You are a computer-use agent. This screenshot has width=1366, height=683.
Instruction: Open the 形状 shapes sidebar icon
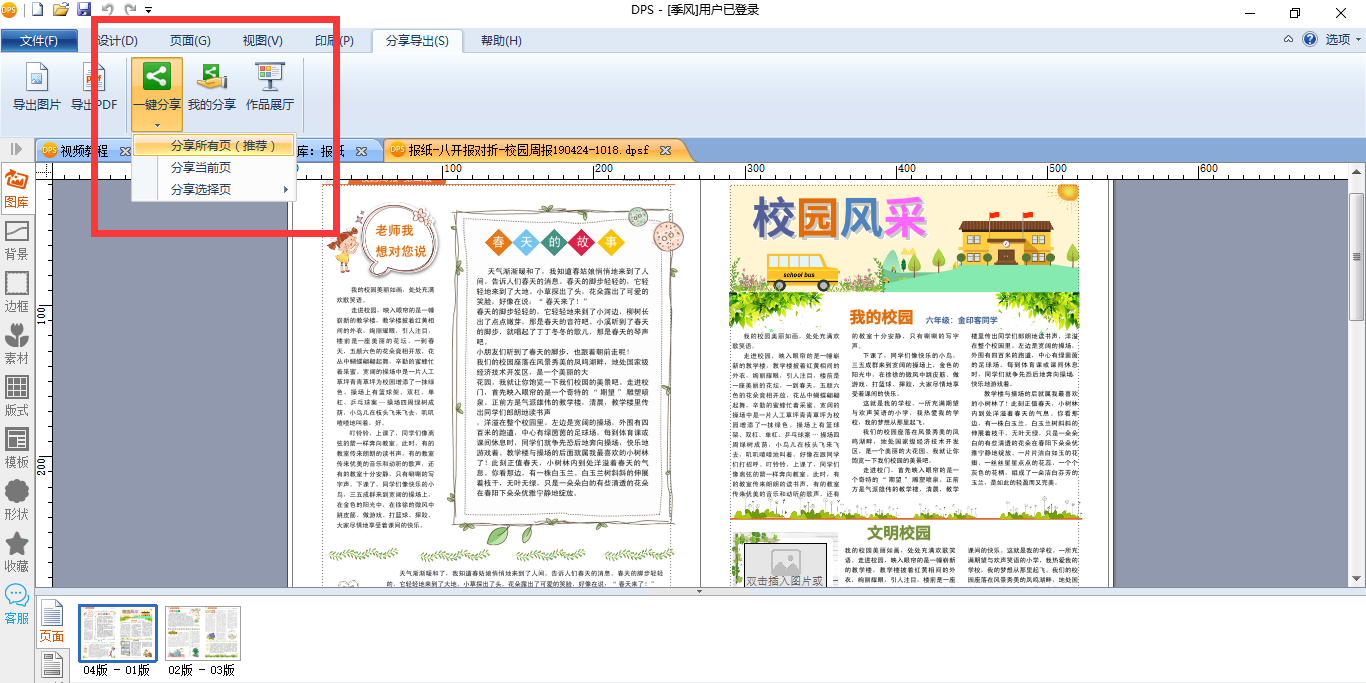click(x=17, y=501)
